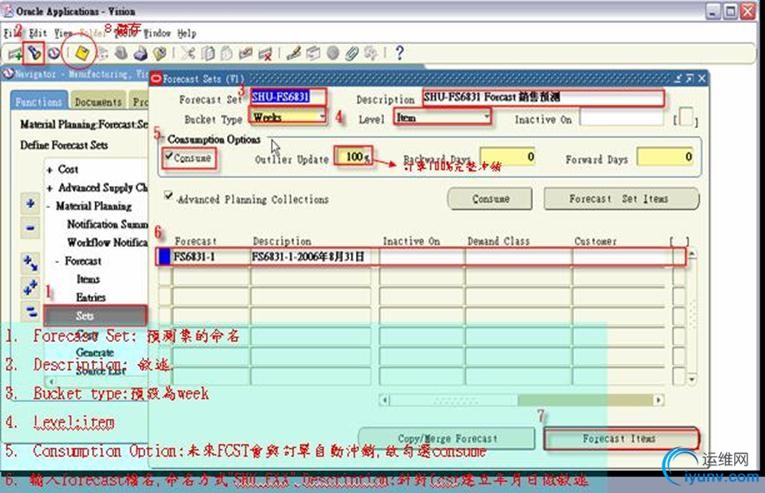Click the Translations globe icon
Image resolution: width=765 pixels, height=493 pixels.
tap(333, 53)
